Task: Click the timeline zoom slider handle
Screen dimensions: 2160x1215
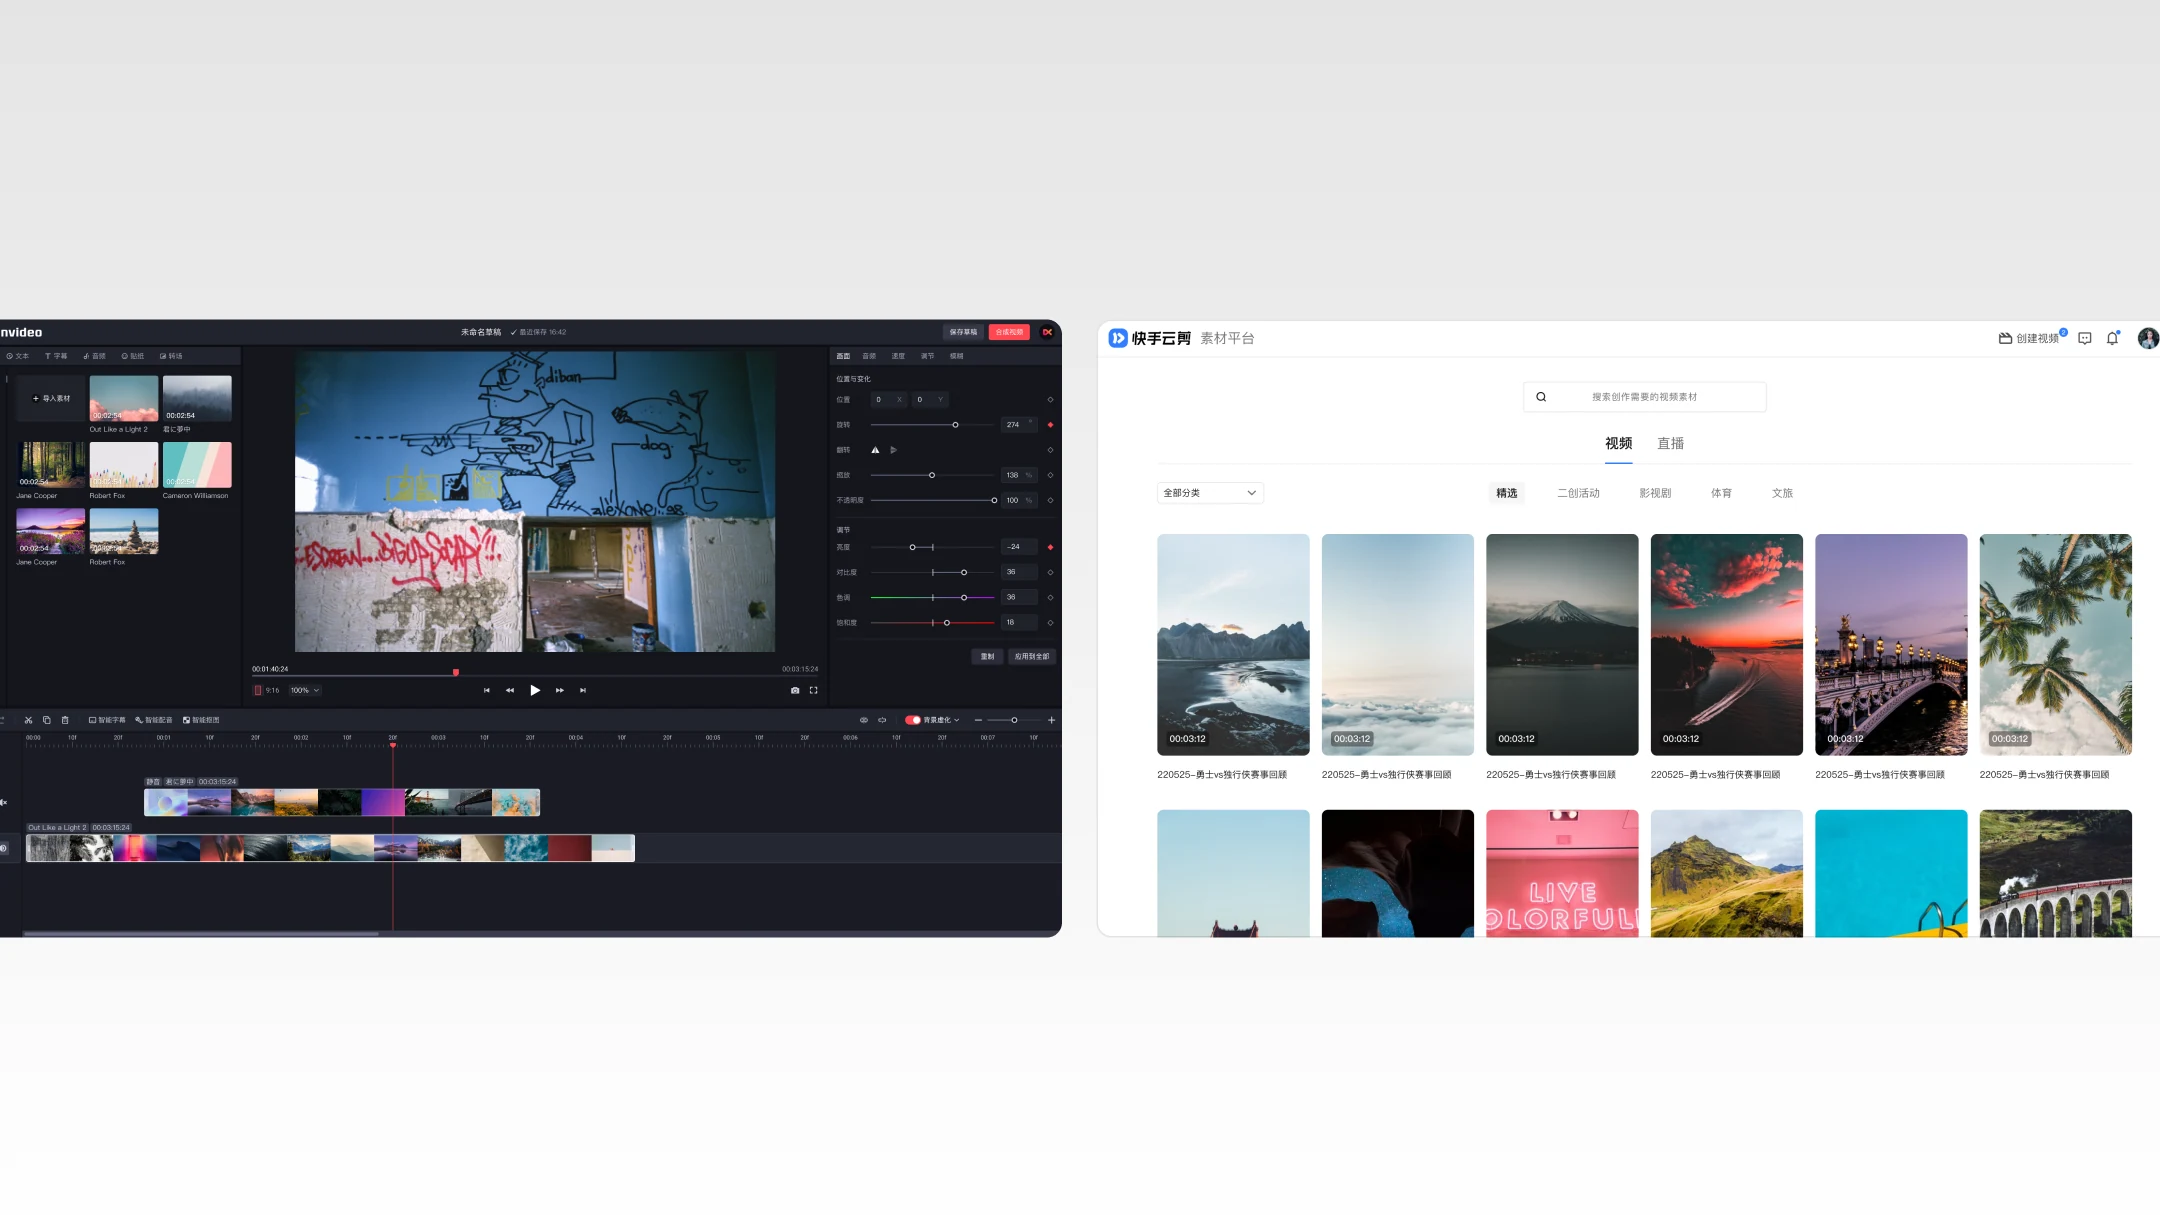Action: [1014, 720]
